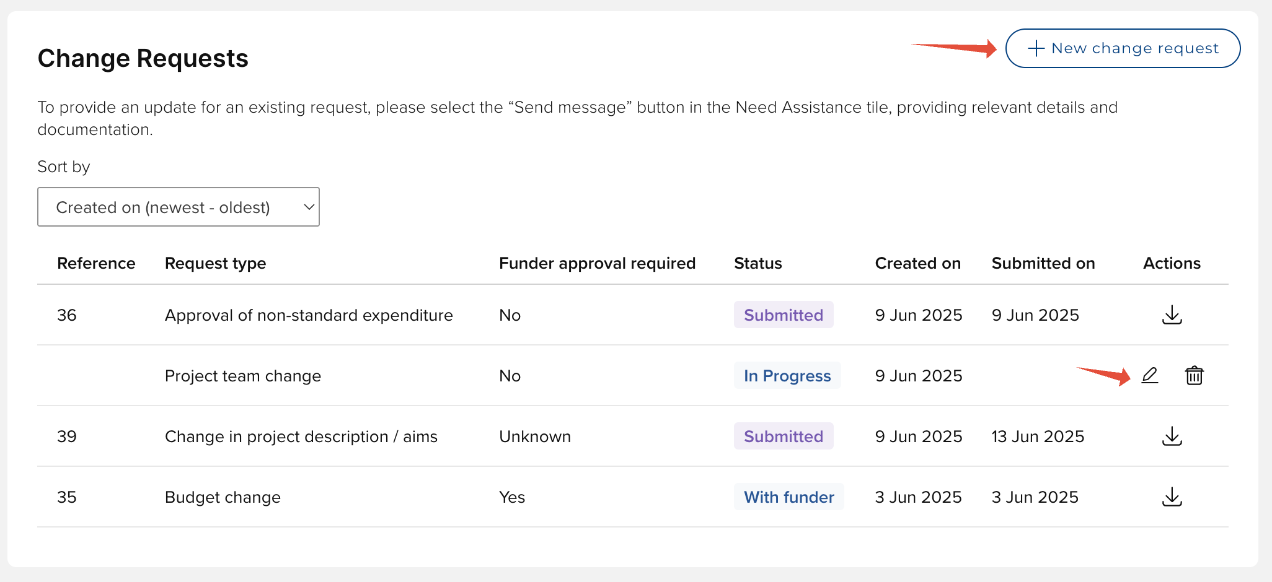Select Approval of non-standard expenditure row
The width and height of the screenshot is (1272, 582).
308,315
